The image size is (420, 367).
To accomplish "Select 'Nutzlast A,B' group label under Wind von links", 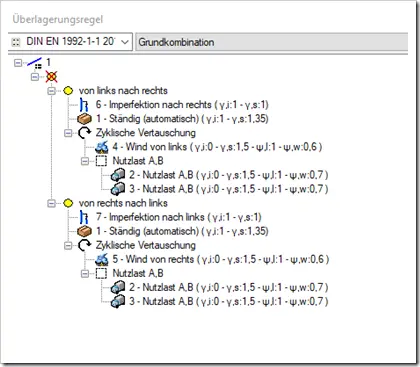I will (138, 161).
